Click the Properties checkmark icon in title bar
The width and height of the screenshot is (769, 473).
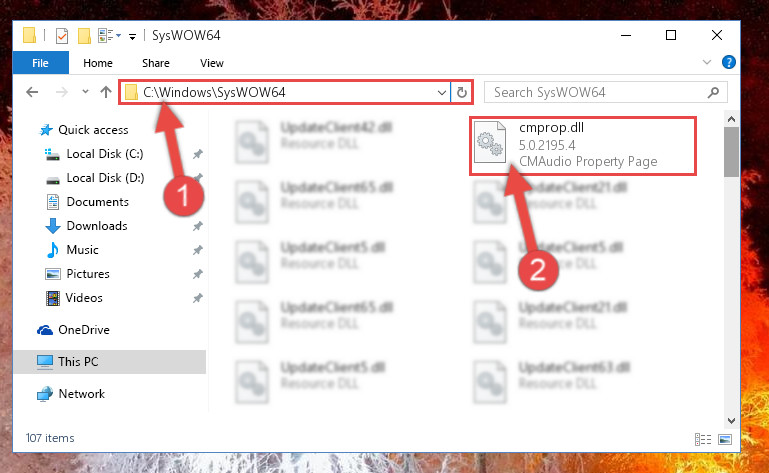point(62,36)
